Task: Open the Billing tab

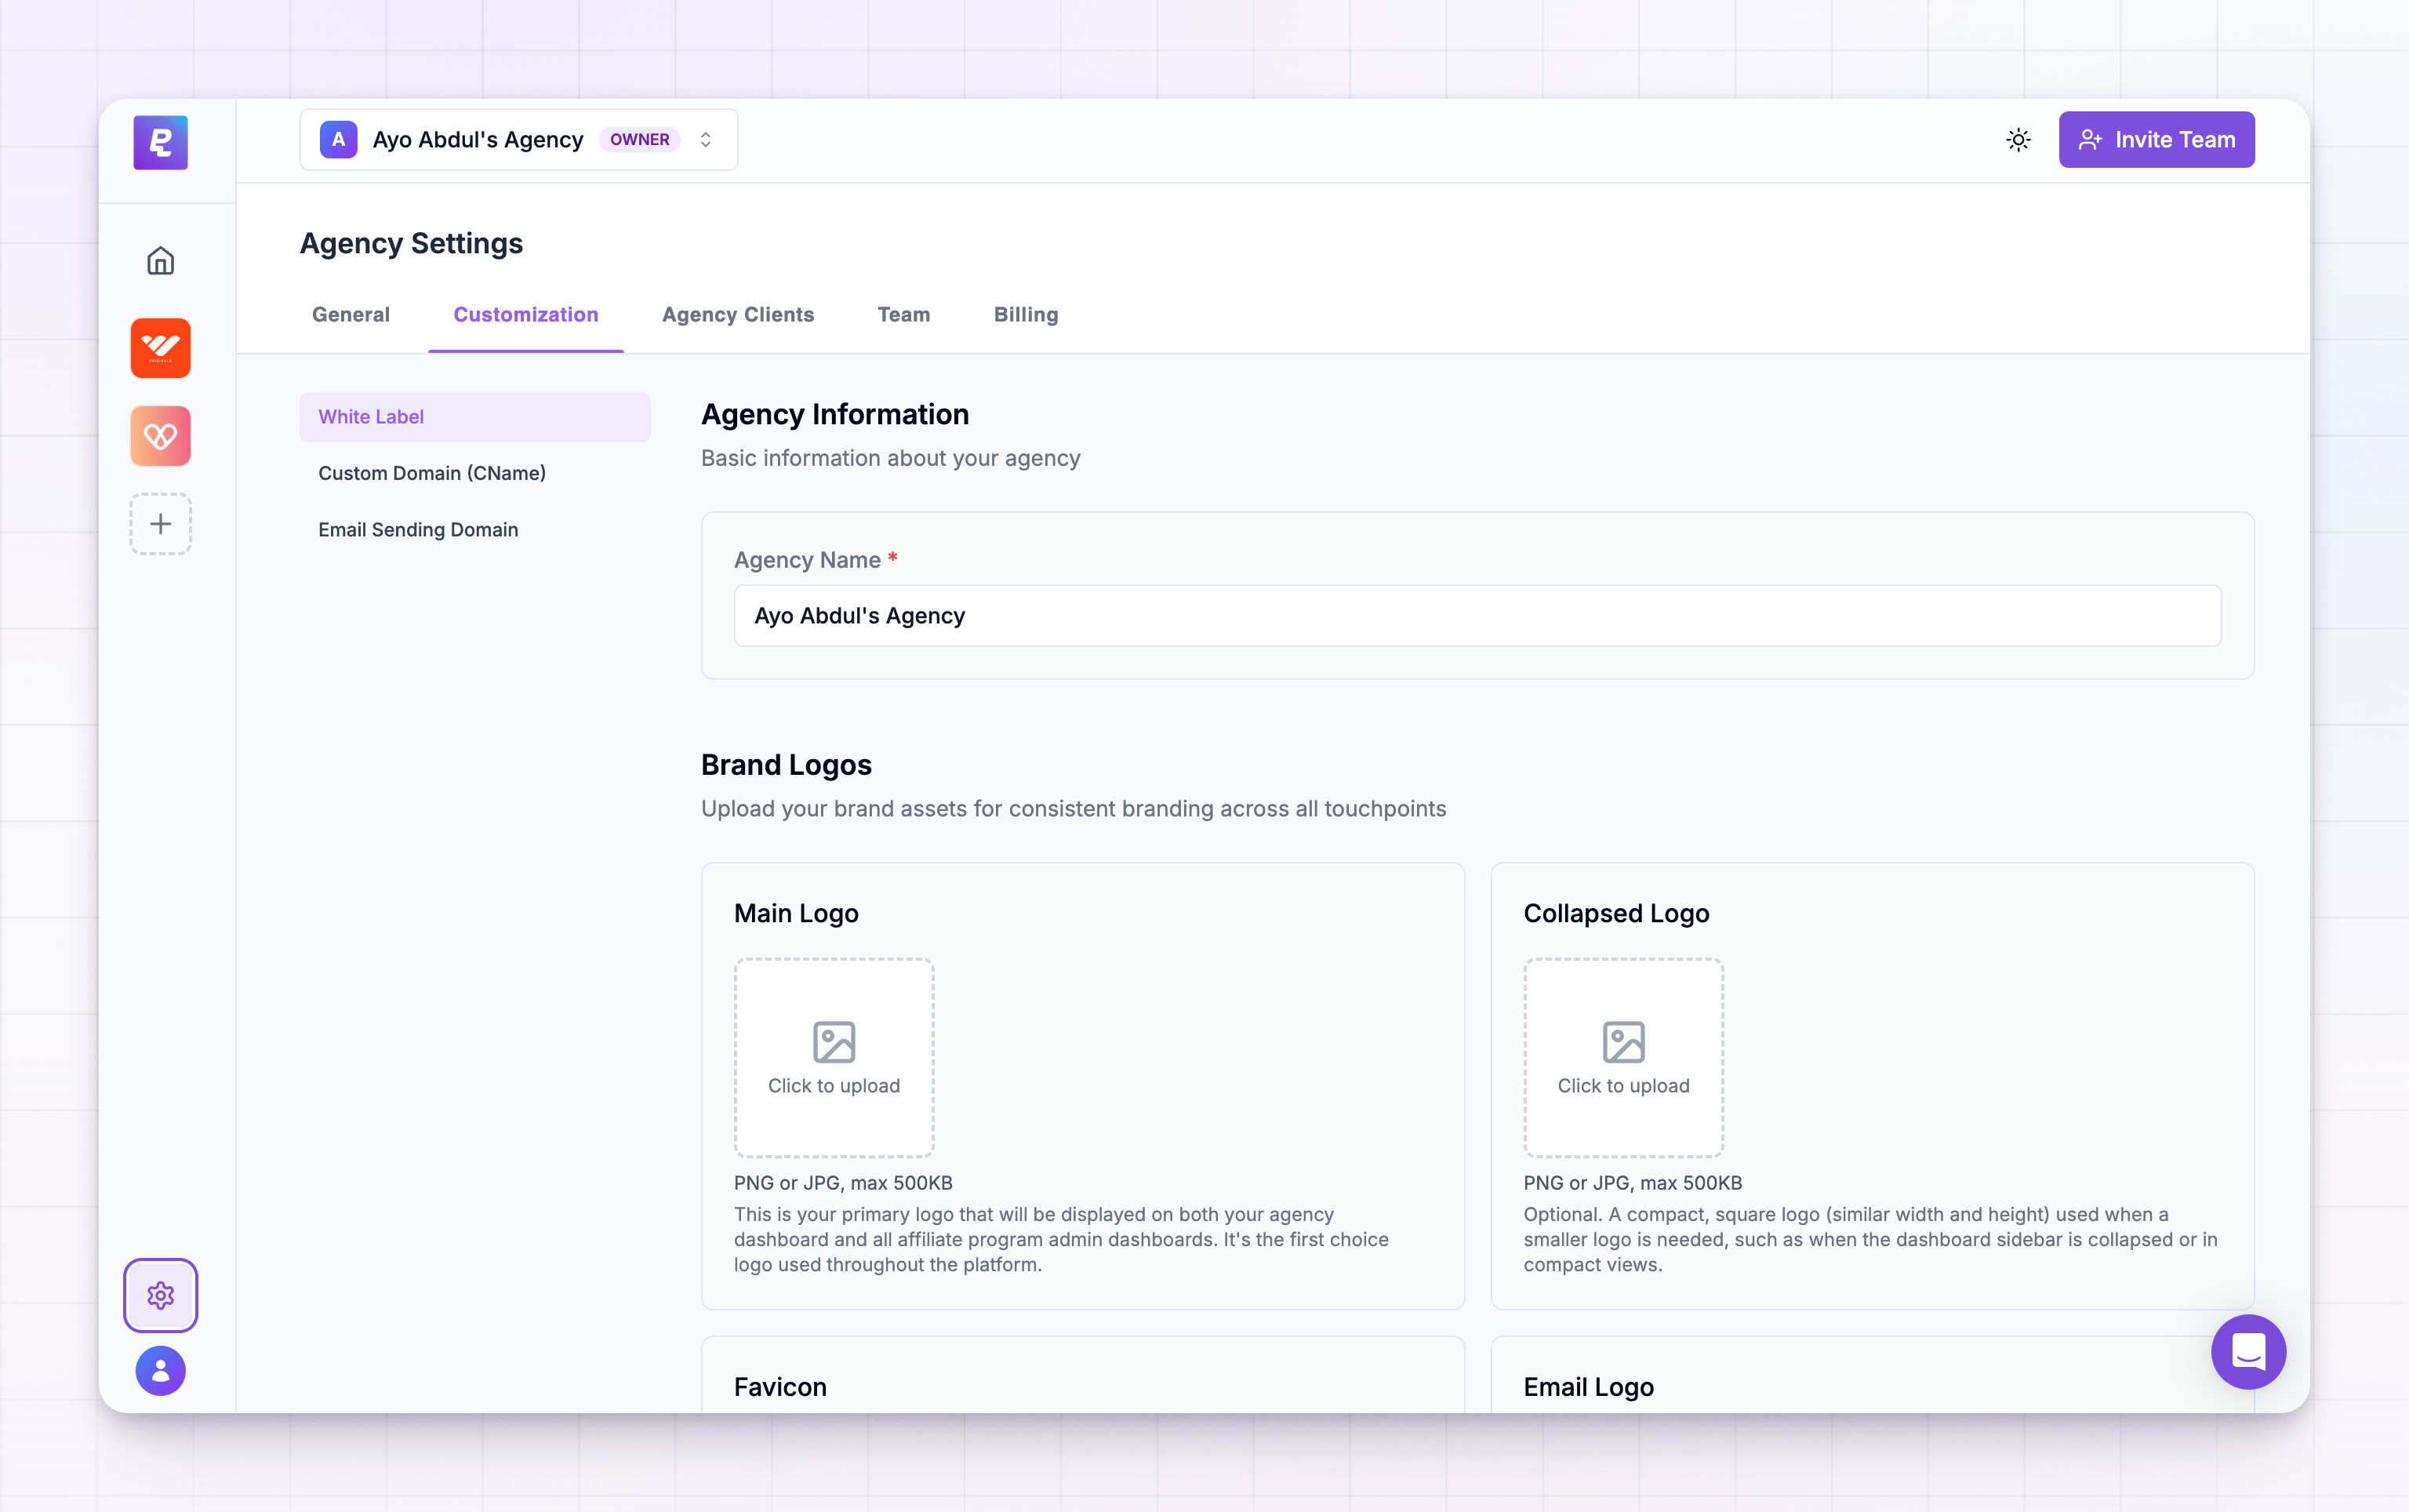Action: tap(1026, 315)
